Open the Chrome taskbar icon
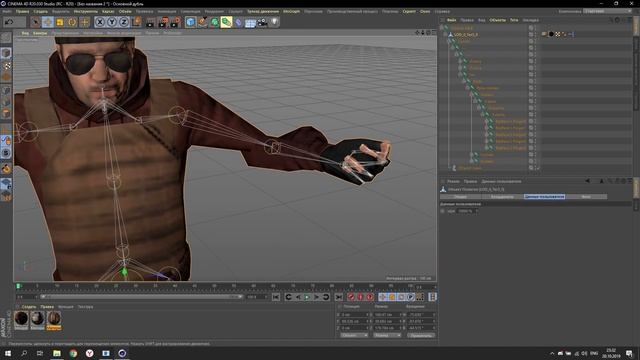This screenshot has height=360, width=640. click(x=73, y=353)
